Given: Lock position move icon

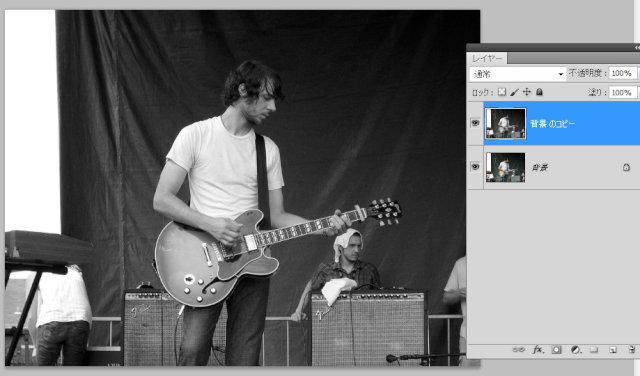Looking at the screenshot, I should (527, 92).
